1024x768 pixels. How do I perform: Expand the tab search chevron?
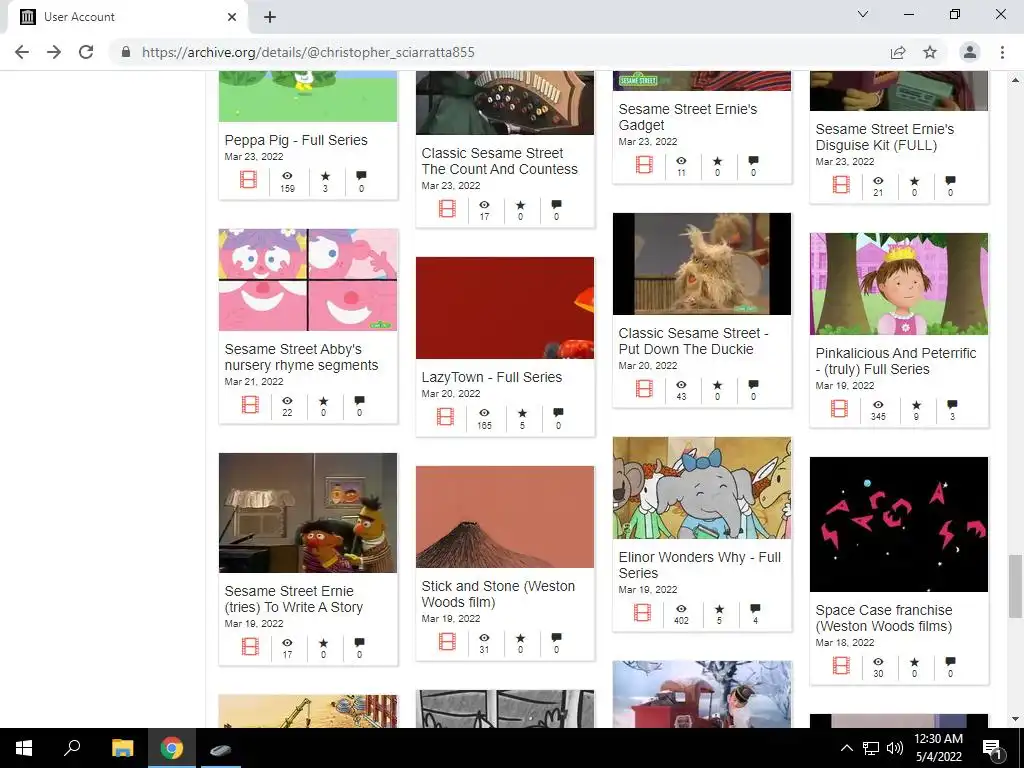(863, 14)
